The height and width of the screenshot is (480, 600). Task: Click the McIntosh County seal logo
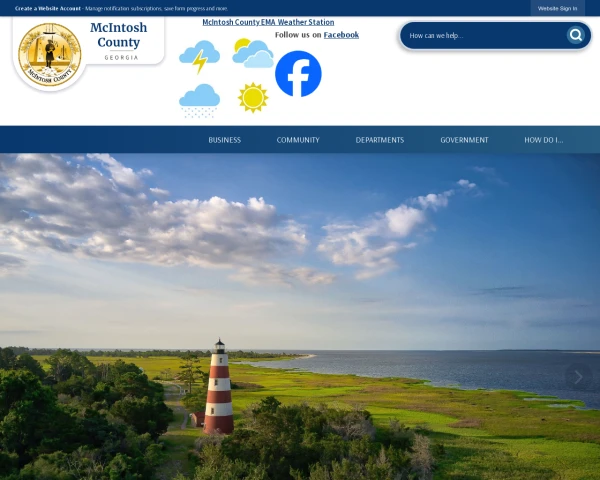tap(50, 54)
